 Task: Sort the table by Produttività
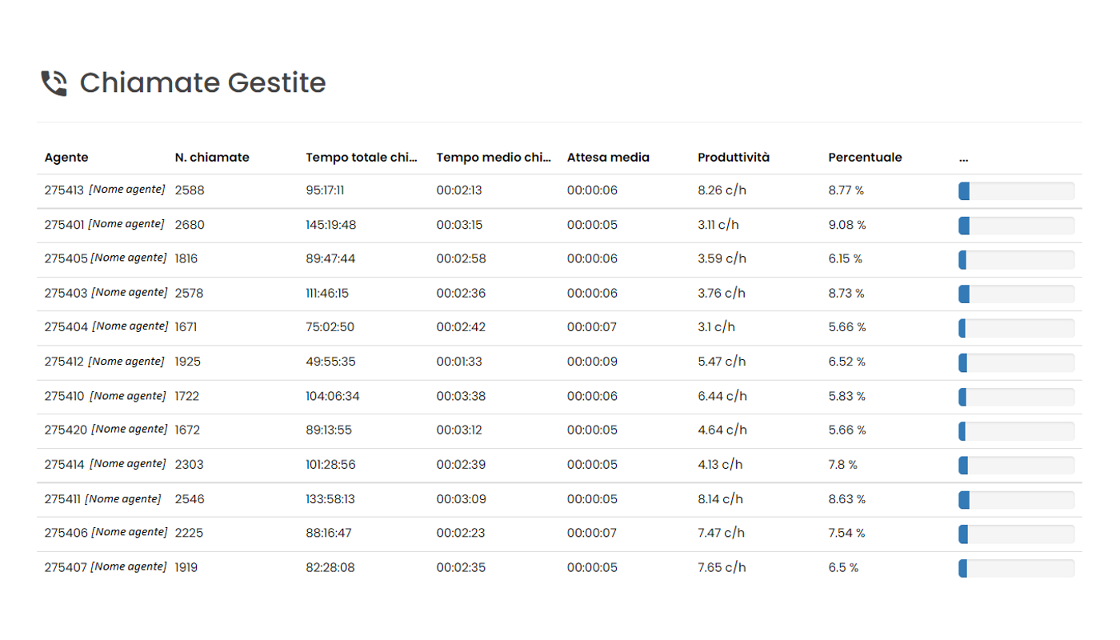[733, 157]
